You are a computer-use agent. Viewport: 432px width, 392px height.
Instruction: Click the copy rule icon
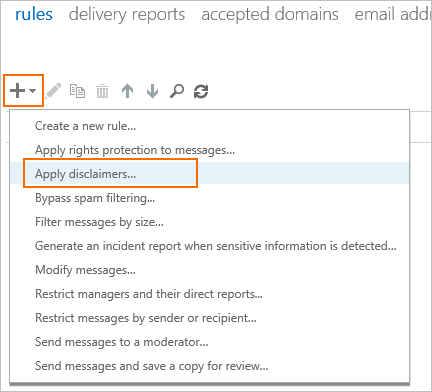(77, 91)
